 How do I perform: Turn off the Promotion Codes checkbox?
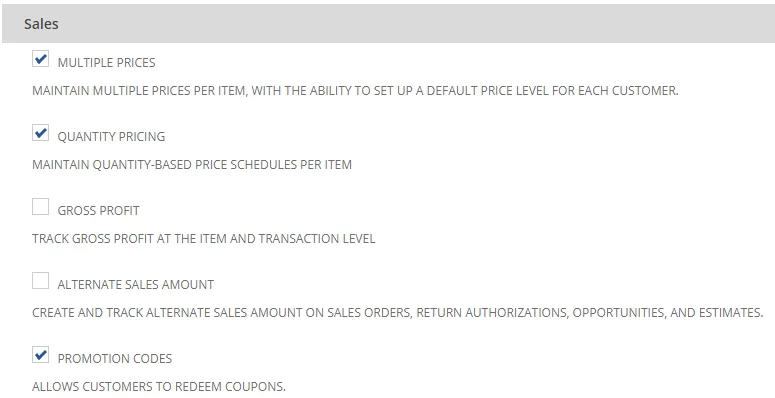pos(41,354)
